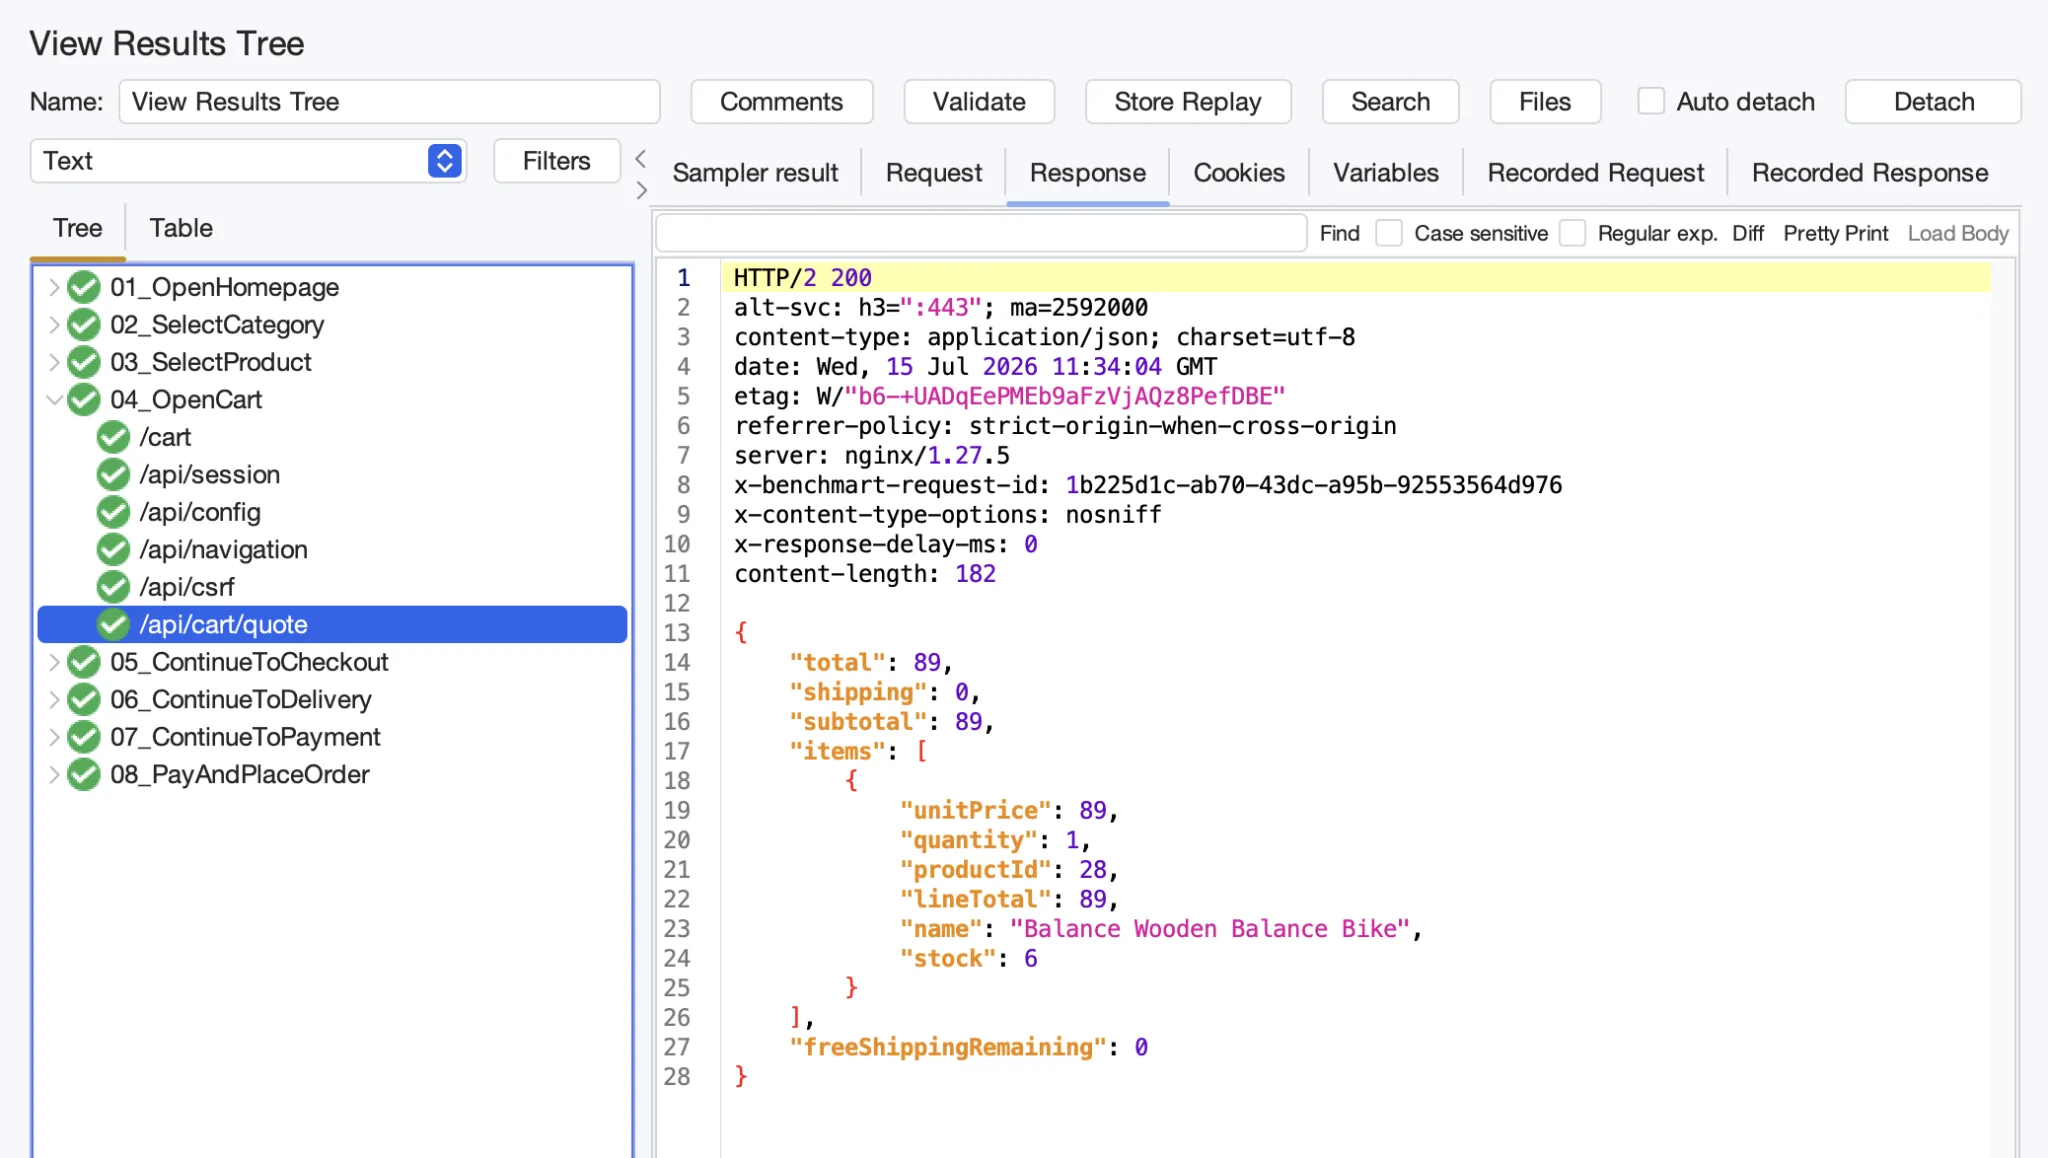Click status icon of /api/cart/quote
The height and width of the screenshot is (1158, 2048).
pyautogui.click(x=114, y=625)
